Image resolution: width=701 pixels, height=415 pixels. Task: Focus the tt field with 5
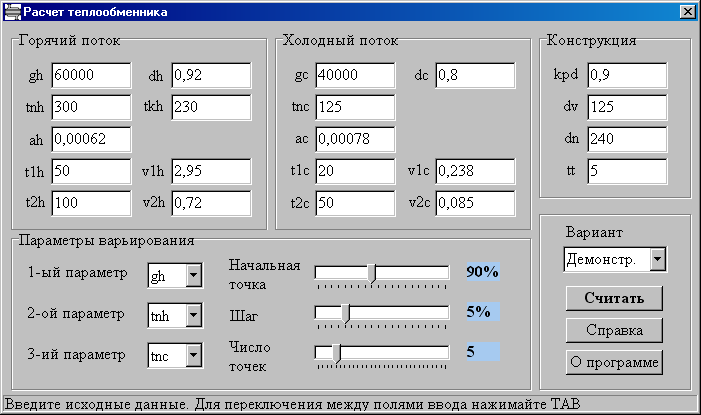(x=627, y=171)
